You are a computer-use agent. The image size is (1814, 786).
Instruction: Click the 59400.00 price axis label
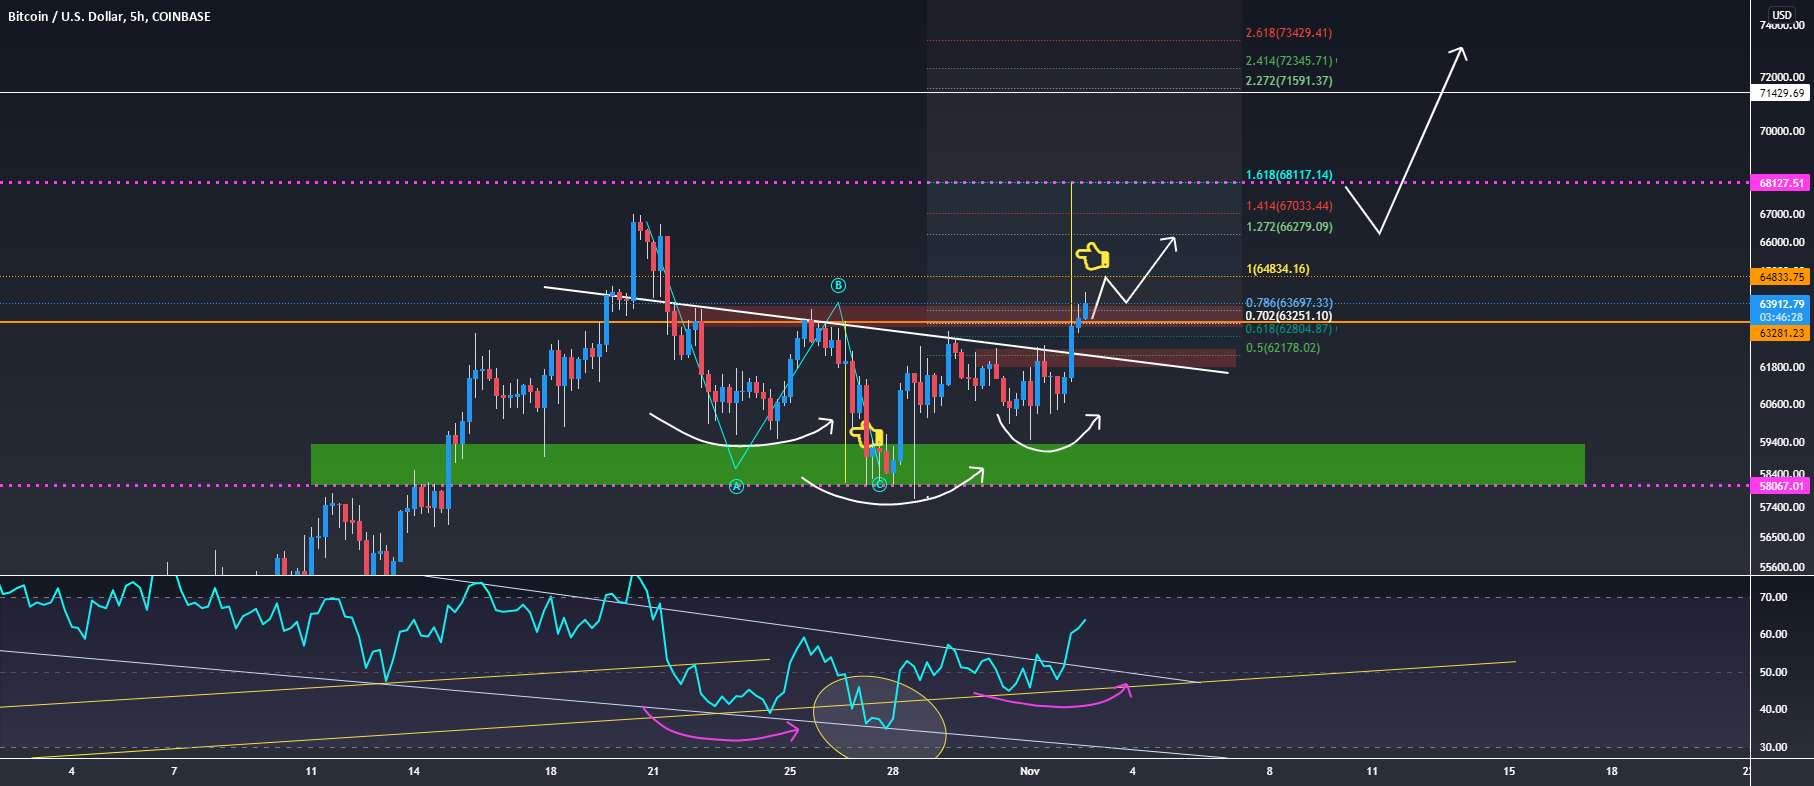click(x=1782, y=442)
